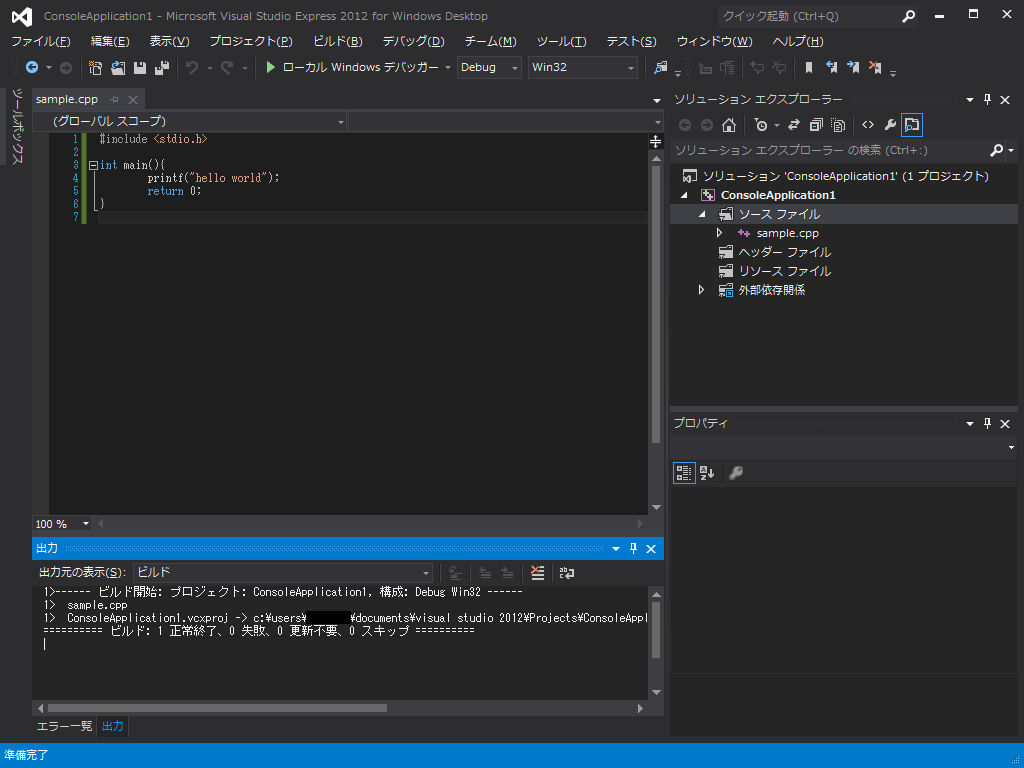This screenshot has height=768, width=1024.
Task: Toggle word wrap in the output panel
Action: (567, 572)
